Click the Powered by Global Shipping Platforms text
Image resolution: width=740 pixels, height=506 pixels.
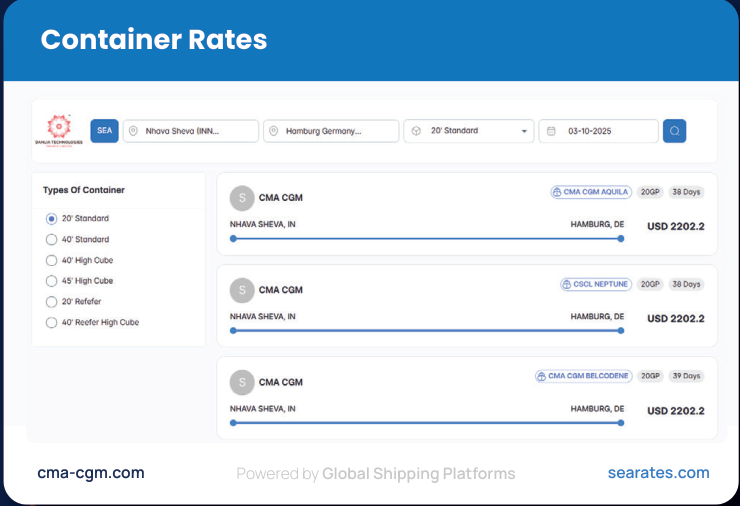[376, 473]
